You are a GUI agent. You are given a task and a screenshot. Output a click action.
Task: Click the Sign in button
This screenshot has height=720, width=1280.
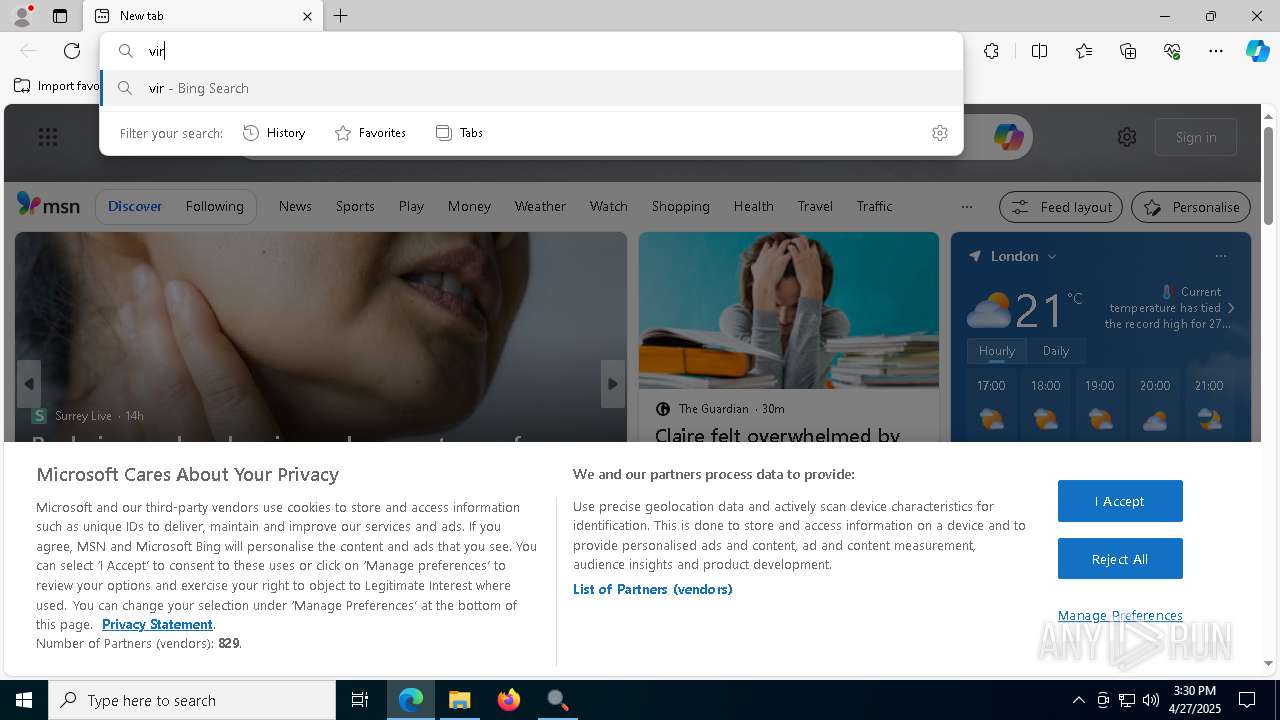[x=1196, y=137]
